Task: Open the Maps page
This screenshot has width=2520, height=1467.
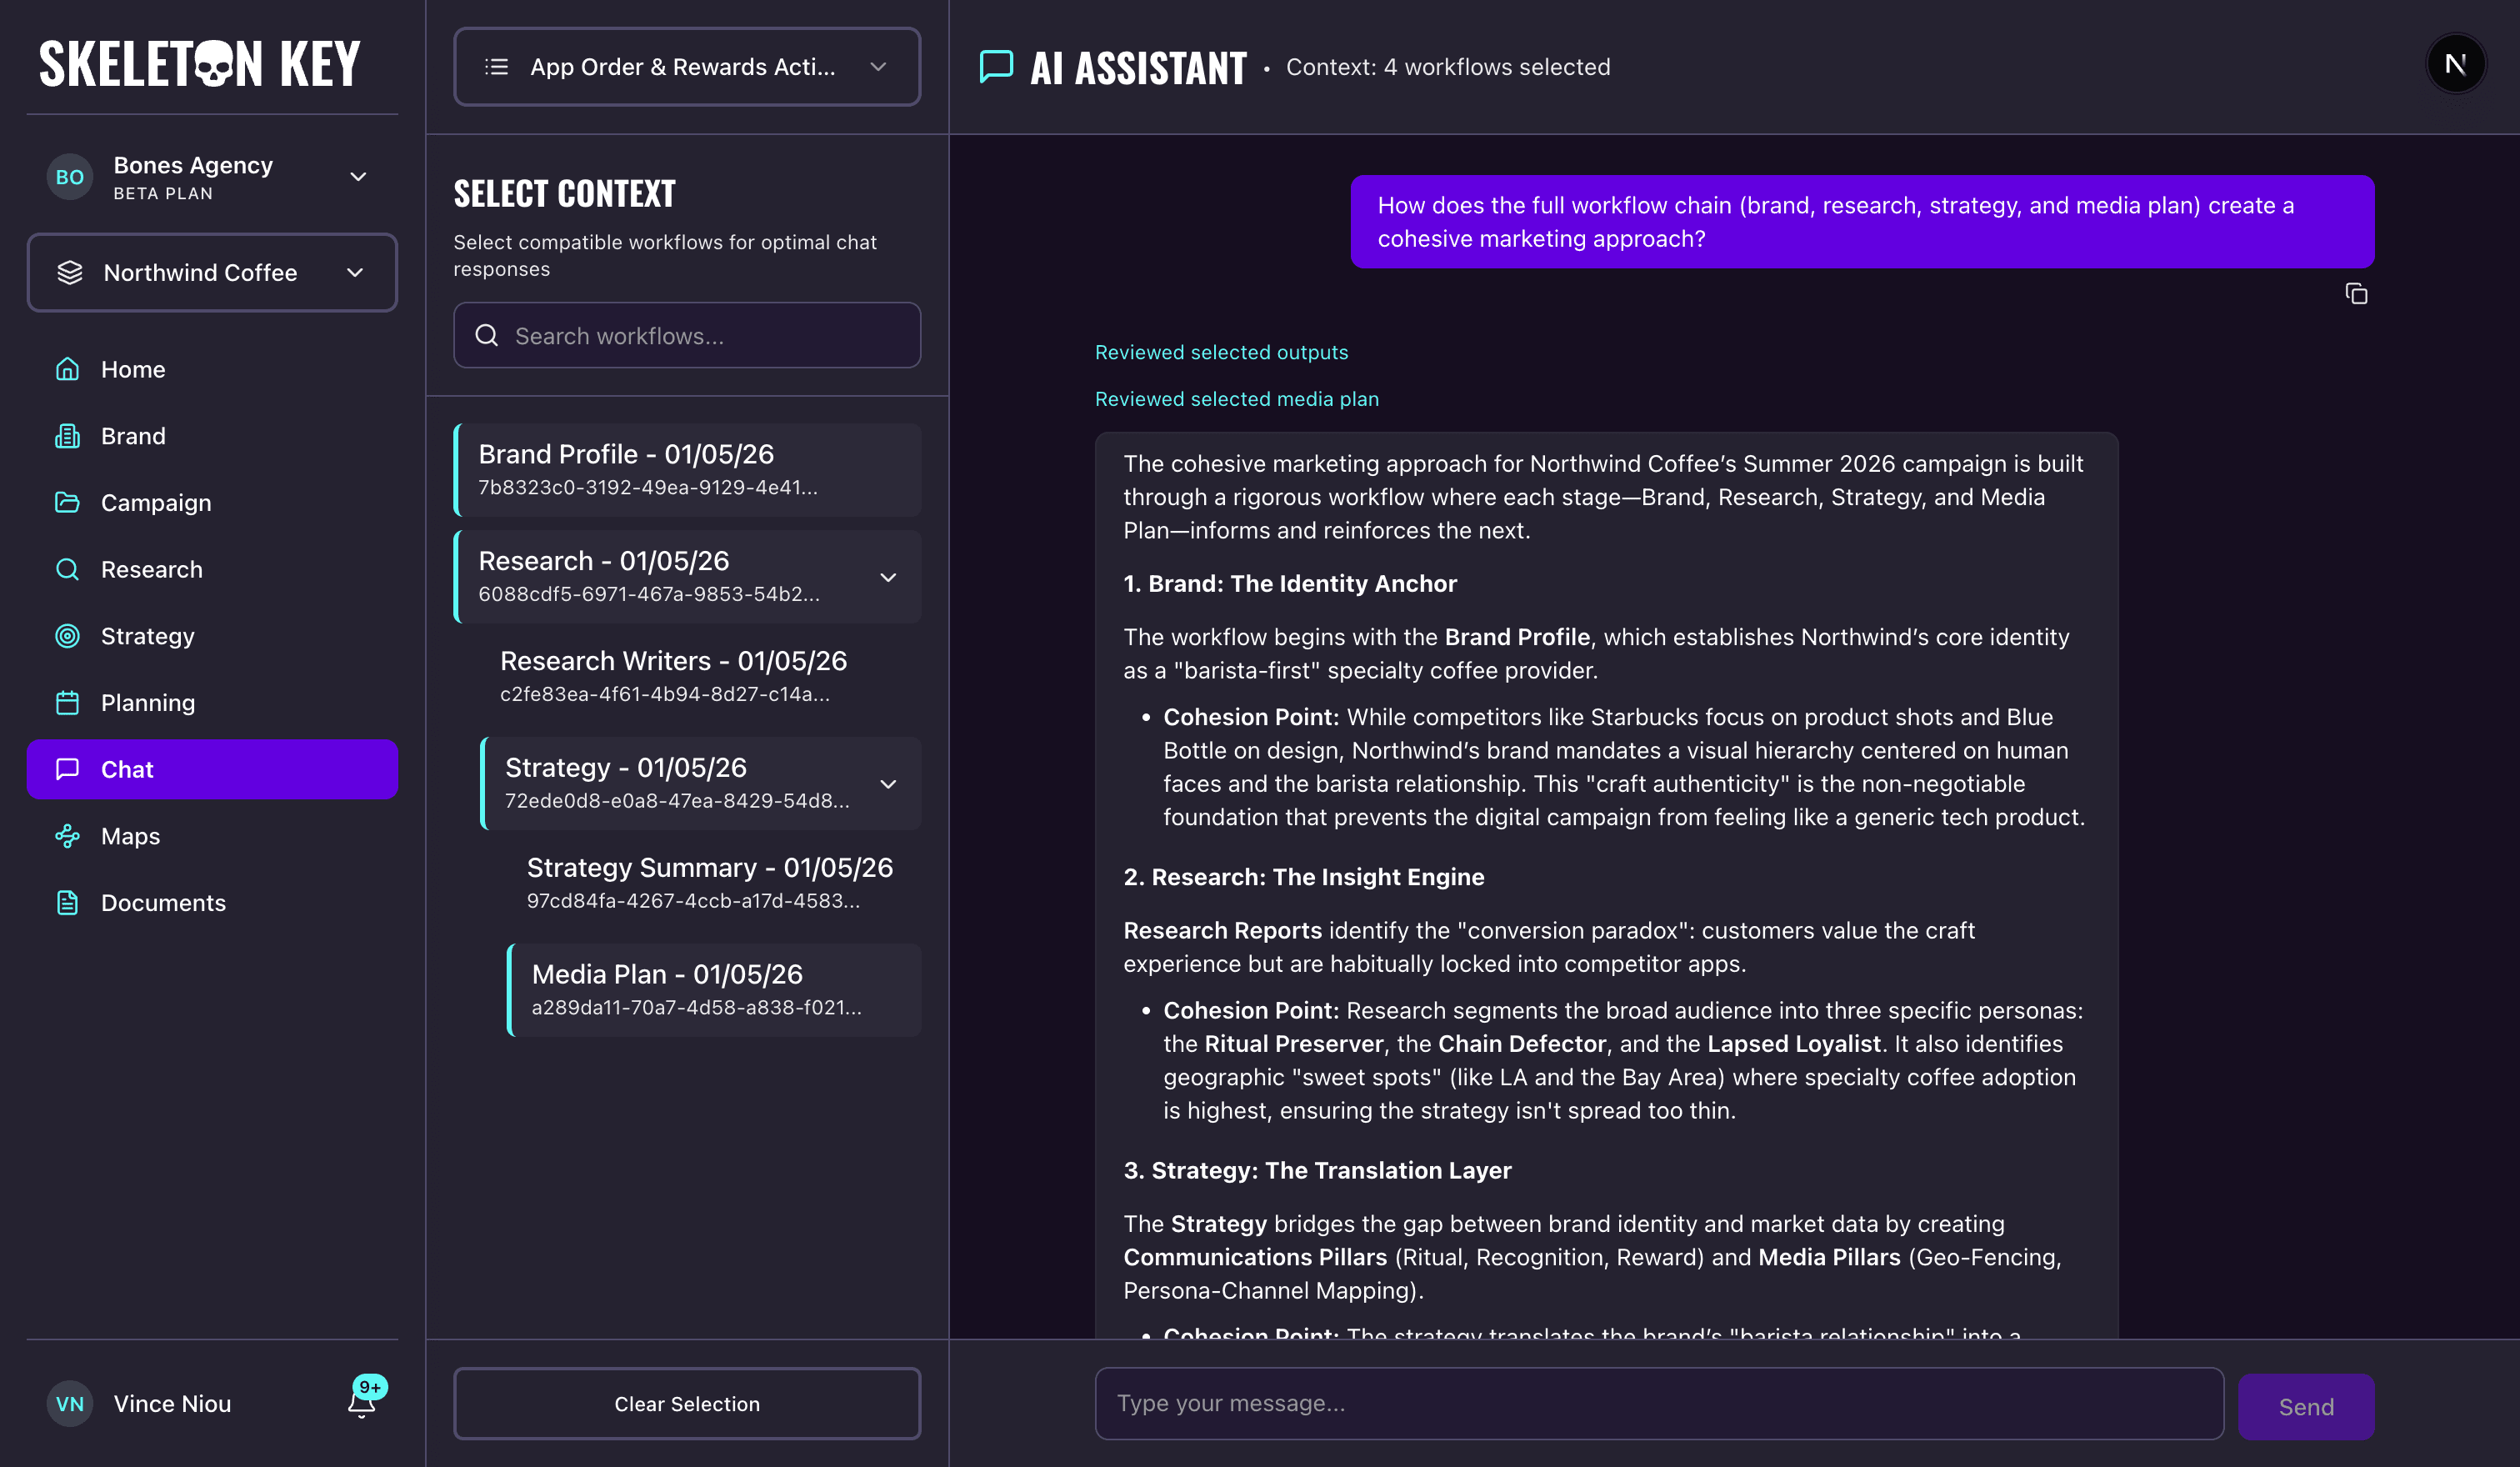Action: [x=212, y=836]
